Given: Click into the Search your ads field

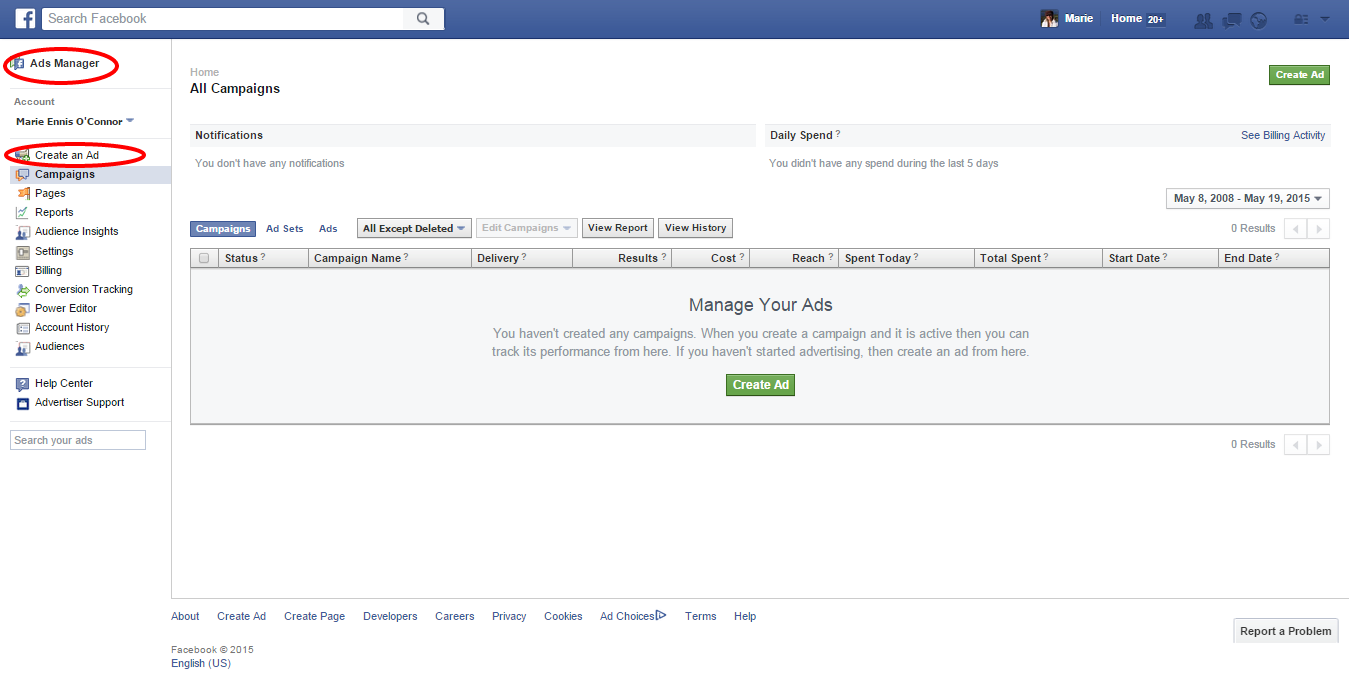Looking at the screenshot, I should coord(78,440).
